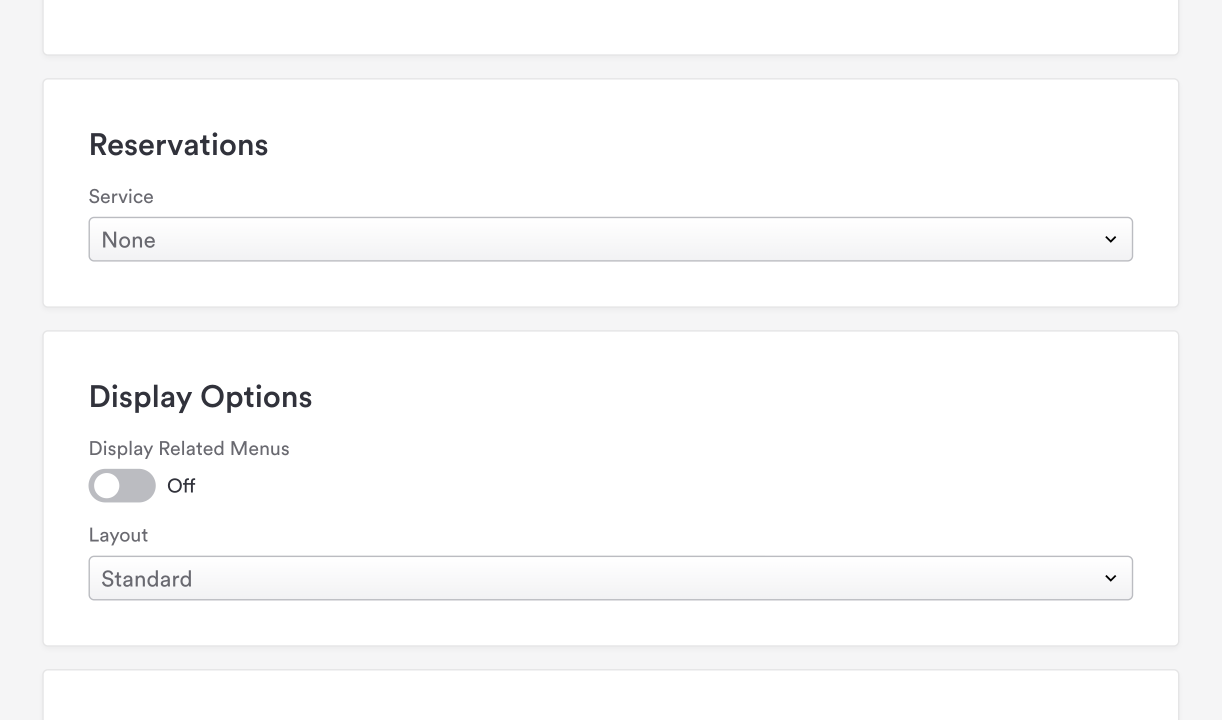Click the white knob of the toggle switch
1222x720 pixels.
pyautogui.click(x=107, y=486)
